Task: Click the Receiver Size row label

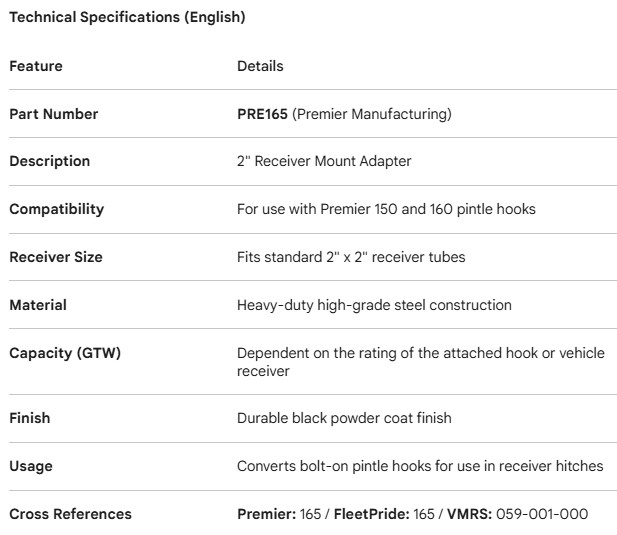Action: [56, 257]
